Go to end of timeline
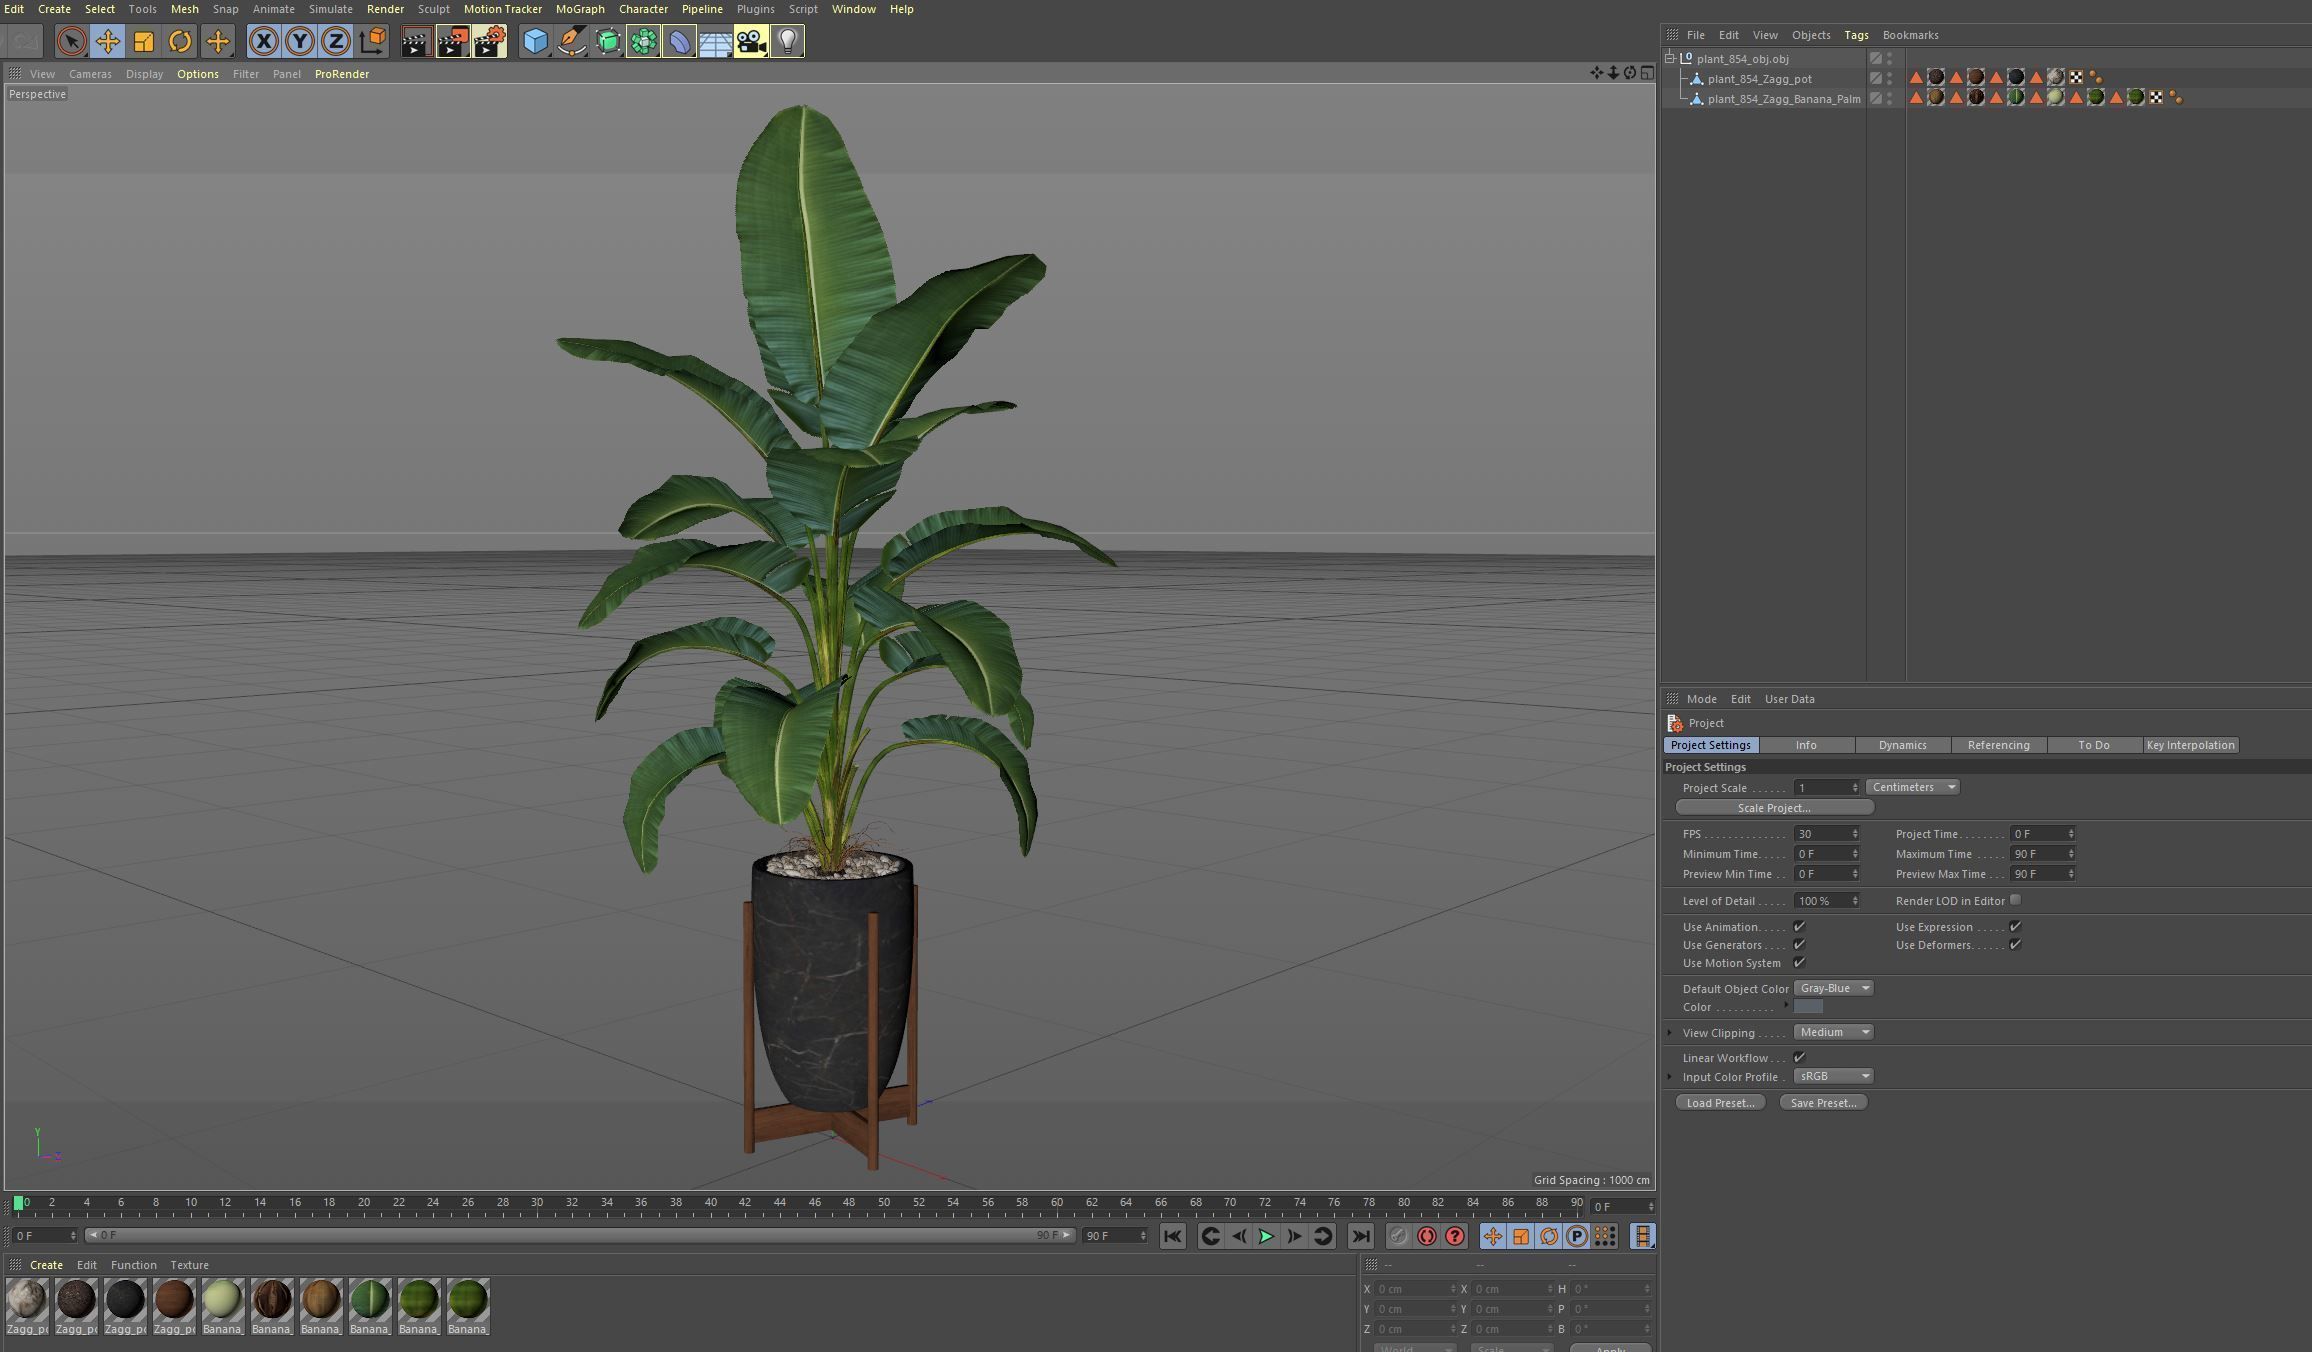The image size is (2312, 1352). (x=1361, y=1236)
